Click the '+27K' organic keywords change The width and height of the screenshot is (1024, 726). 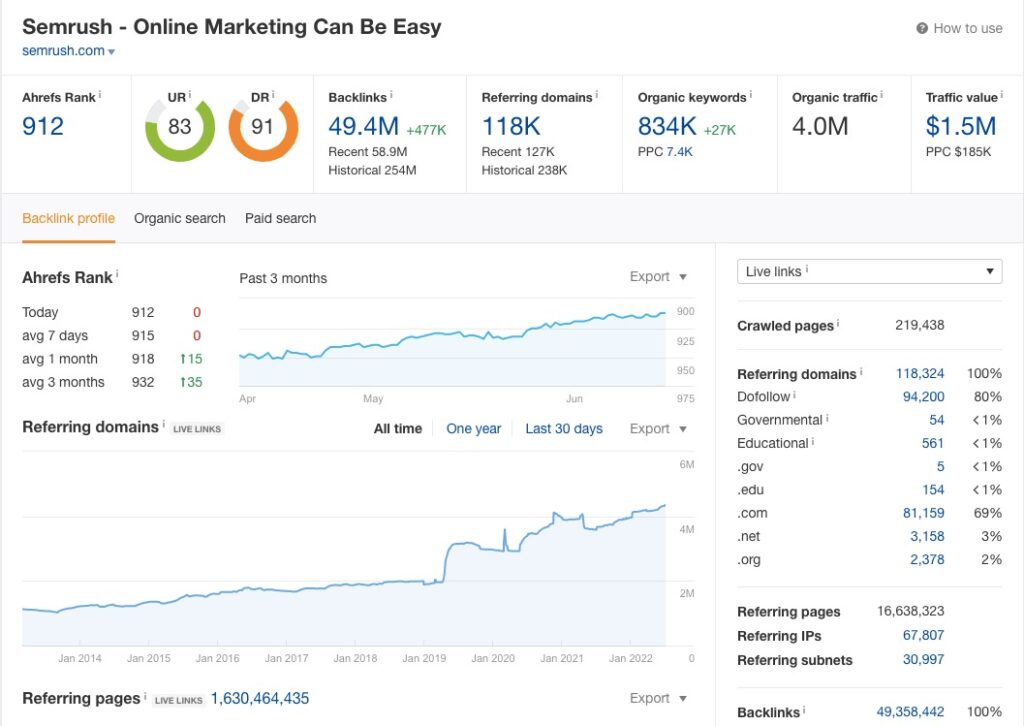tap(720, 130)
